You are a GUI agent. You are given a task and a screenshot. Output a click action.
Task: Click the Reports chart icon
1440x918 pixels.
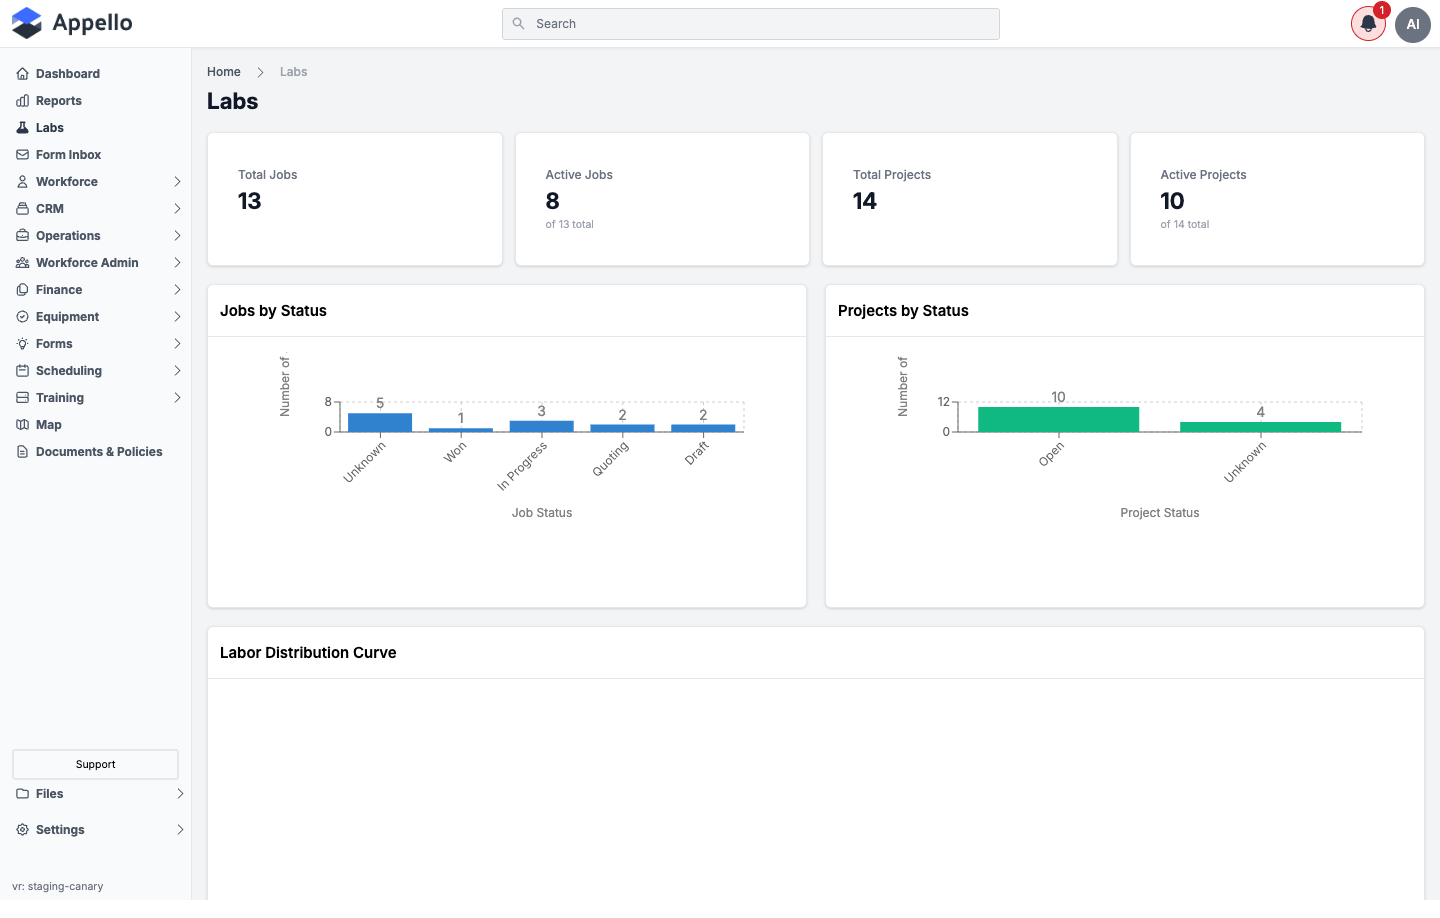click(x=22, y=101)
